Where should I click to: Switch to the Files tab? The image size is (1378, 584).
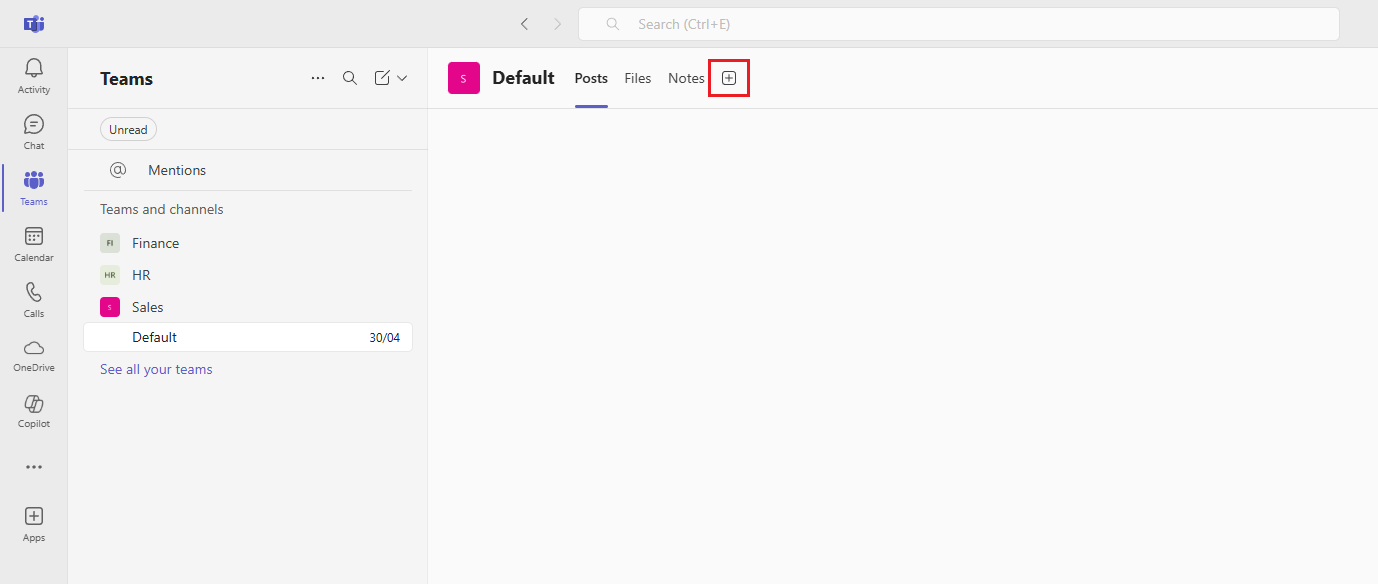click(638, 78)
